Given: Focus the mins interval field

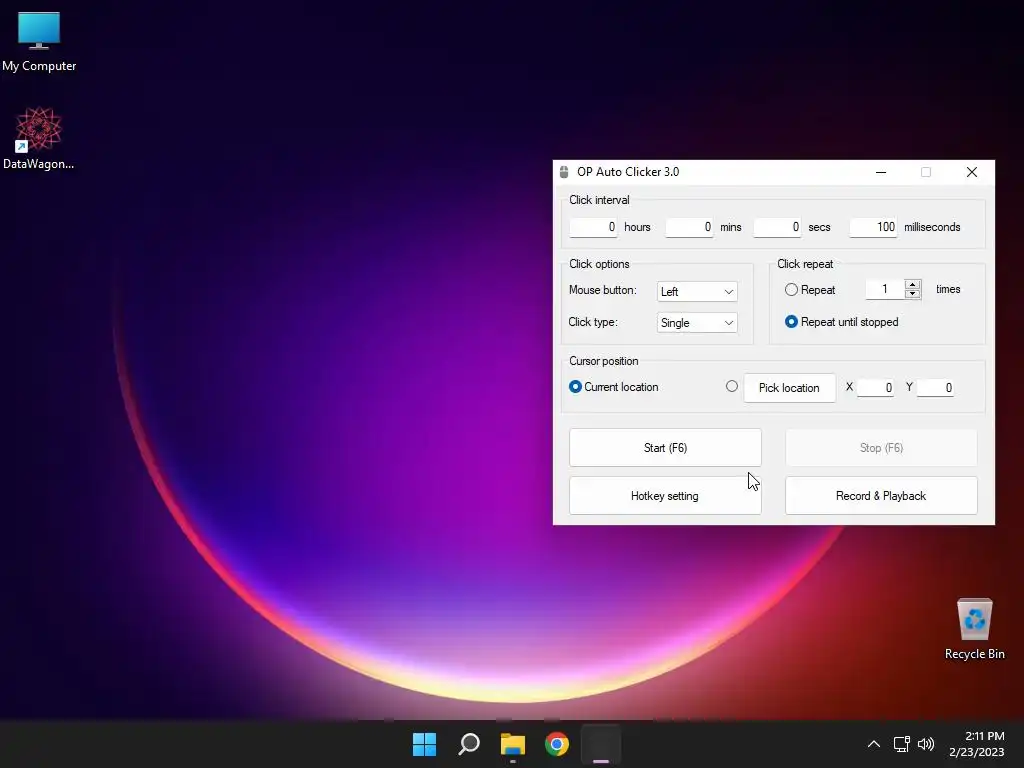Looking at the screenshot, I should click(689, 227).
